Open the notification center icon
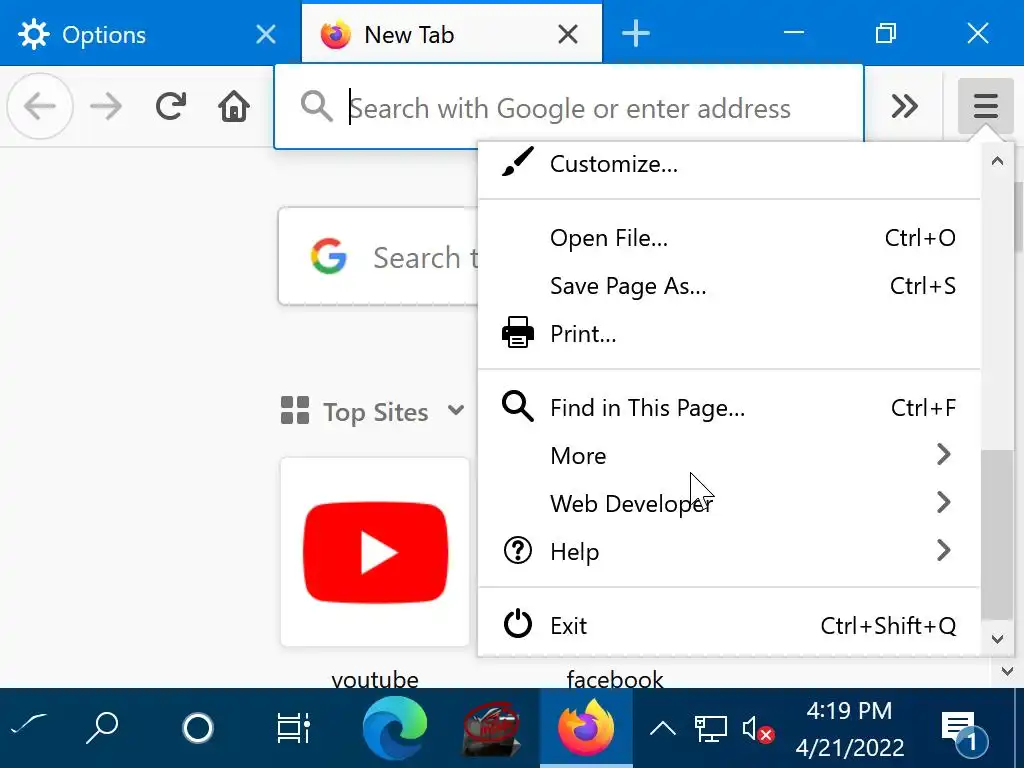Viewport: 1024px width, 768px height. 964,731
